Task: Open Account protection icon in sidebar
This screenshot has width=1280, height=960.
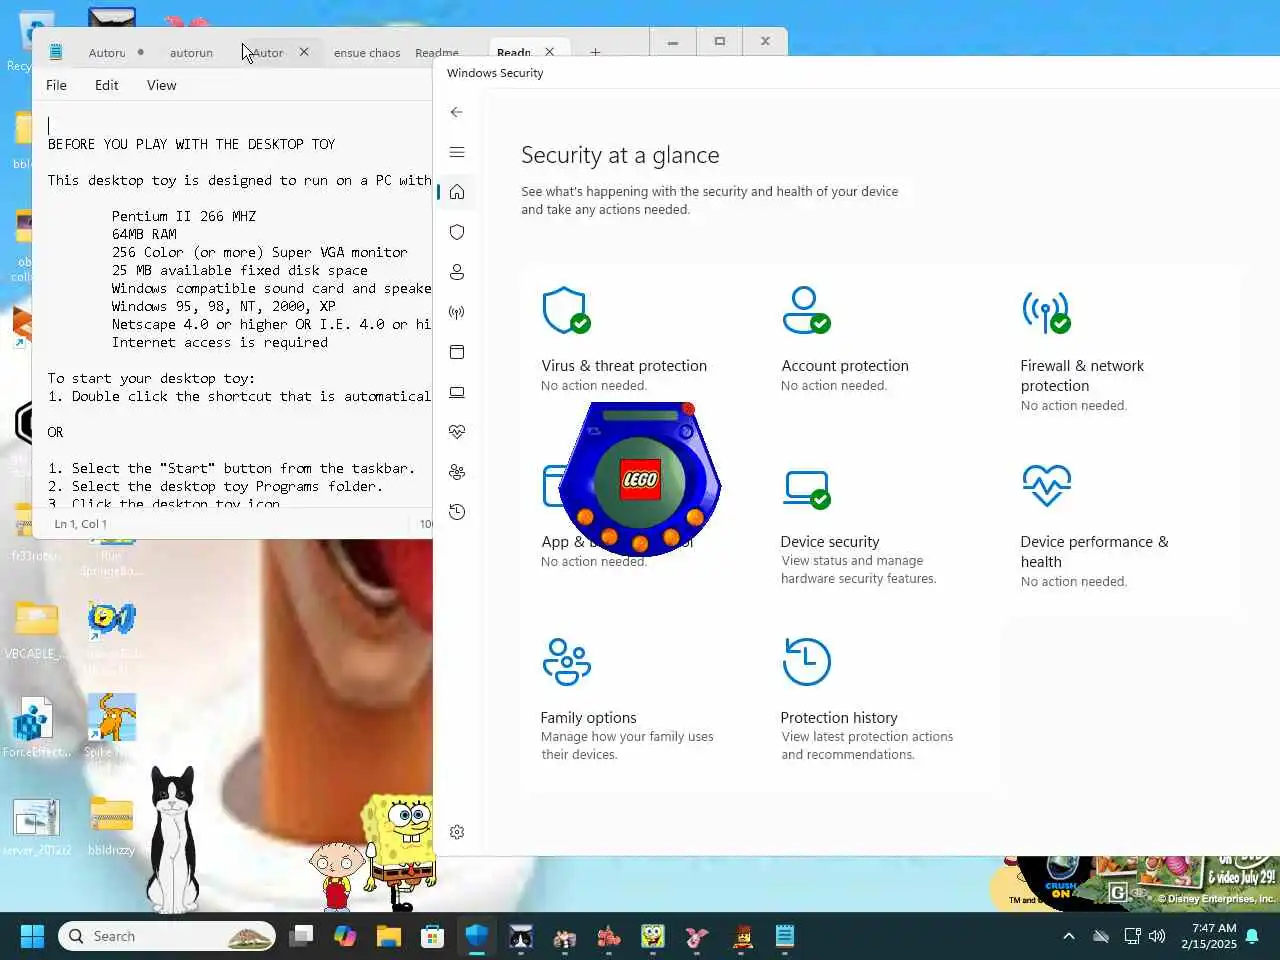Action: pyautogui.click(x=457, y=272)
